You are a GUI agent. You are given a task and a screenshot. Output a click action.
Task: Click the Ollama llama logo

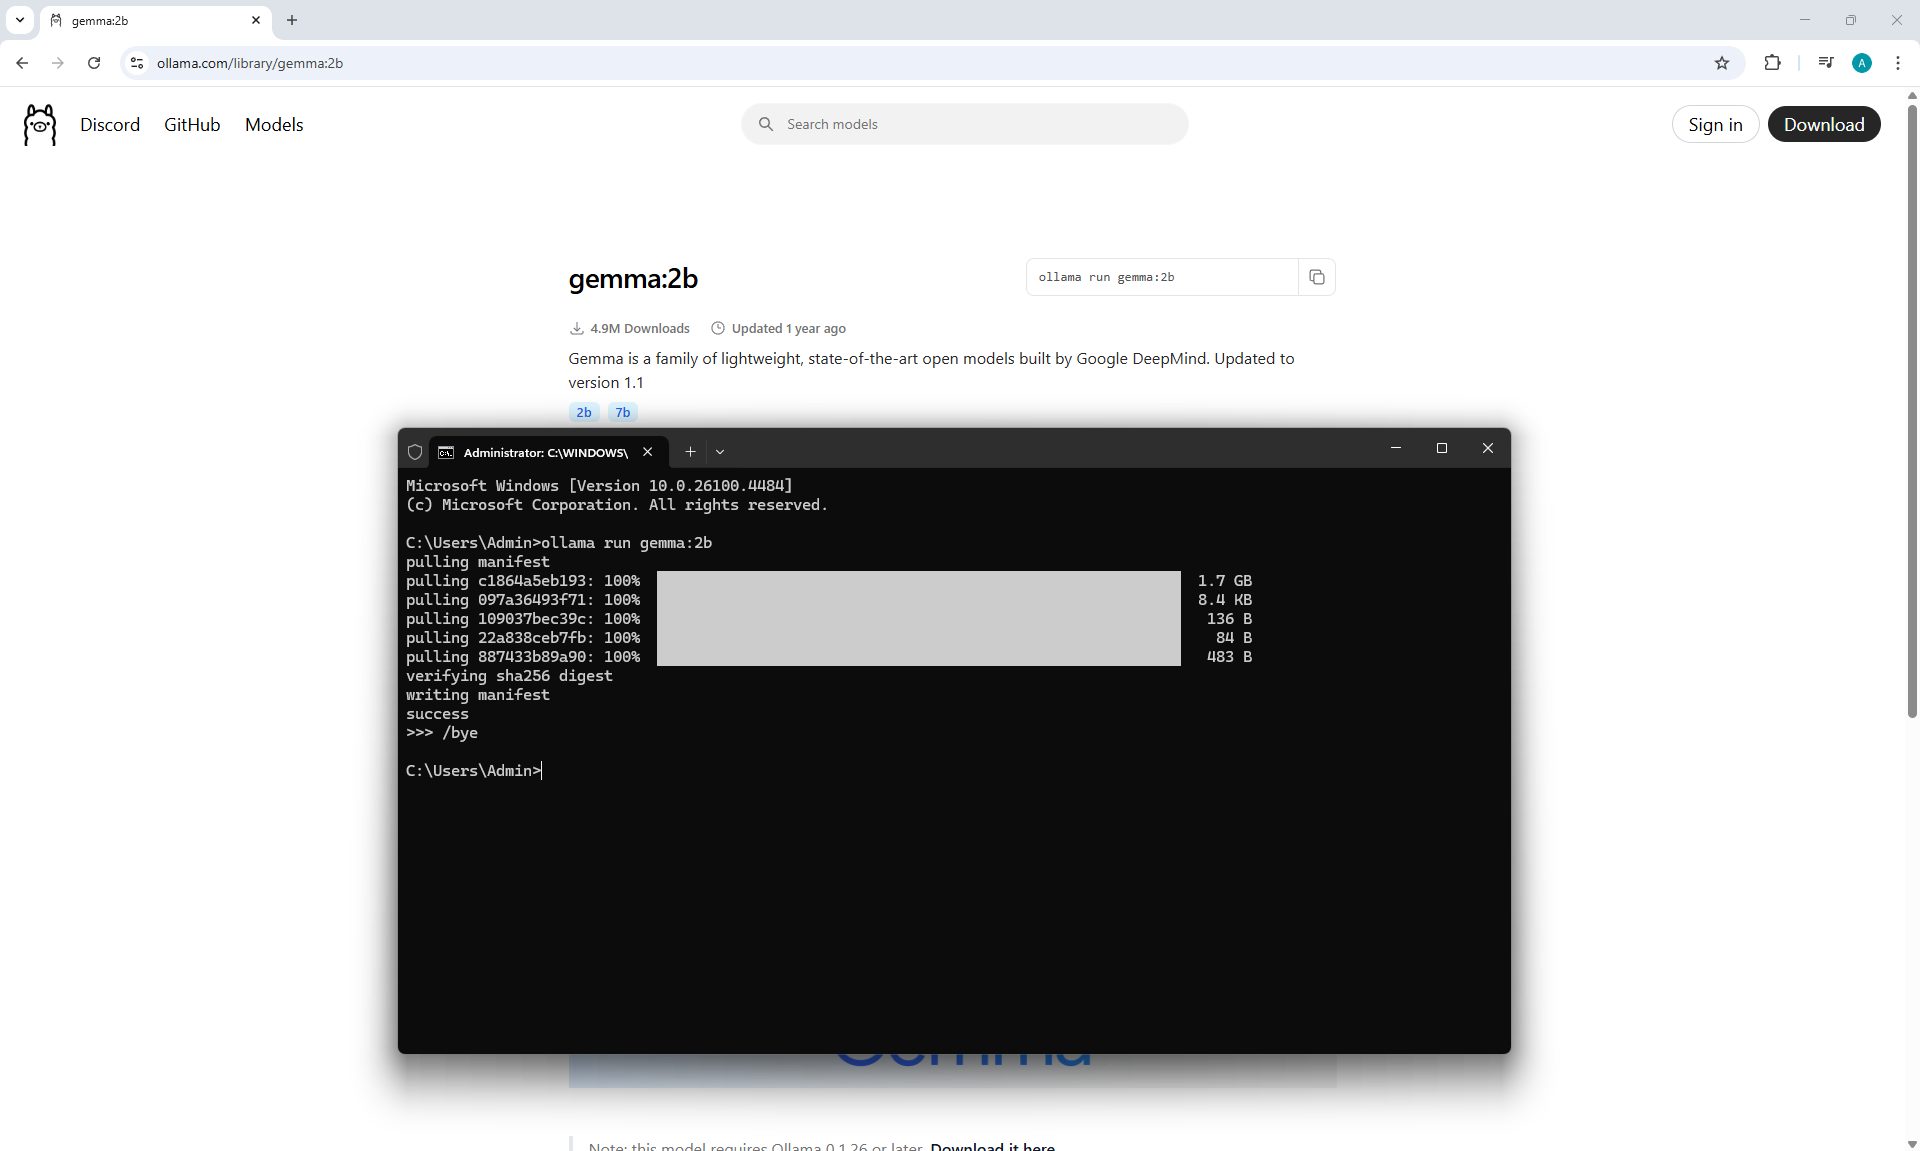40,125
